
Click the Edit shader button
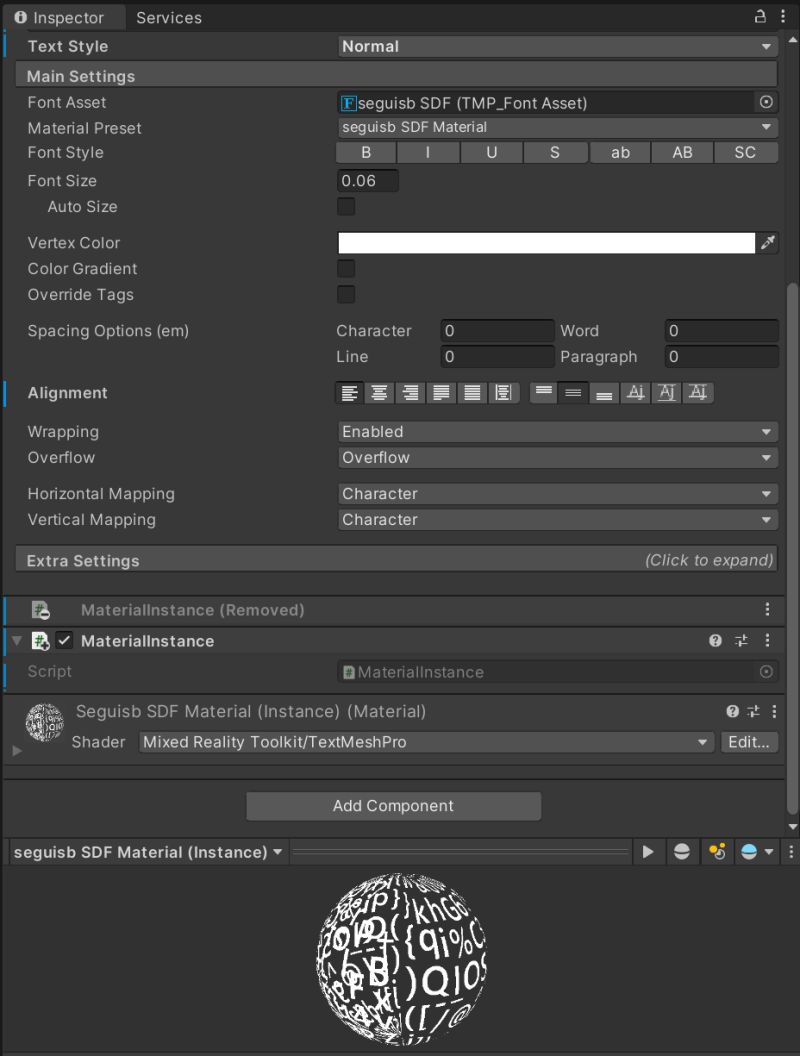tap(749, 742)
